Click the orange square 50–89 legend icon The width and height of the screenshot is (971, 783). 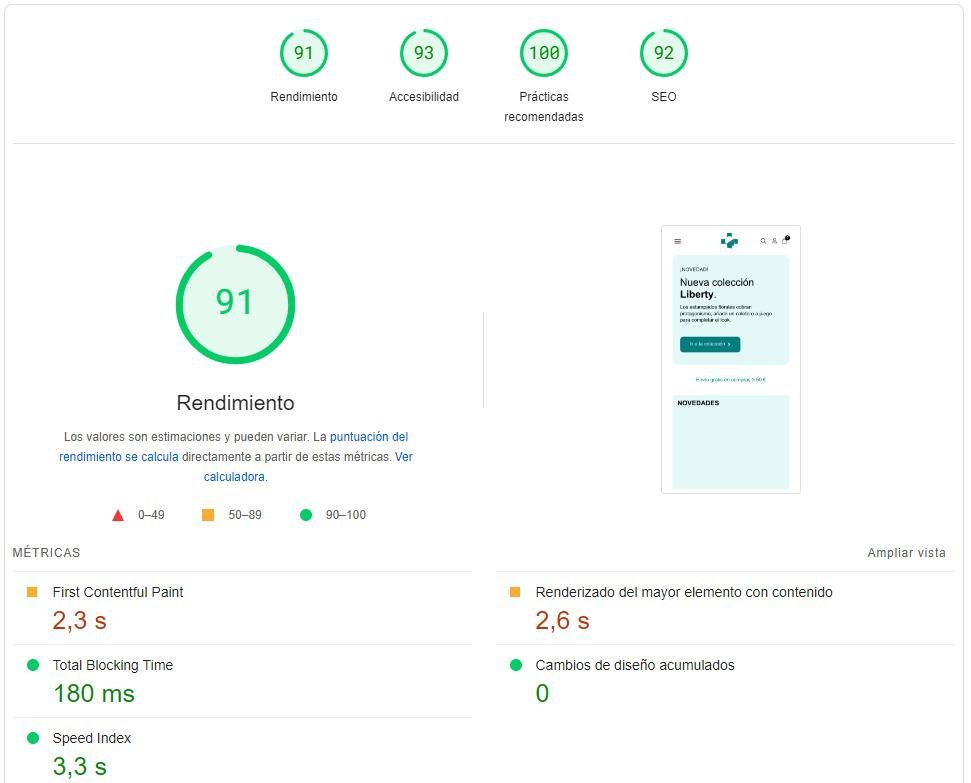[208, 515]
